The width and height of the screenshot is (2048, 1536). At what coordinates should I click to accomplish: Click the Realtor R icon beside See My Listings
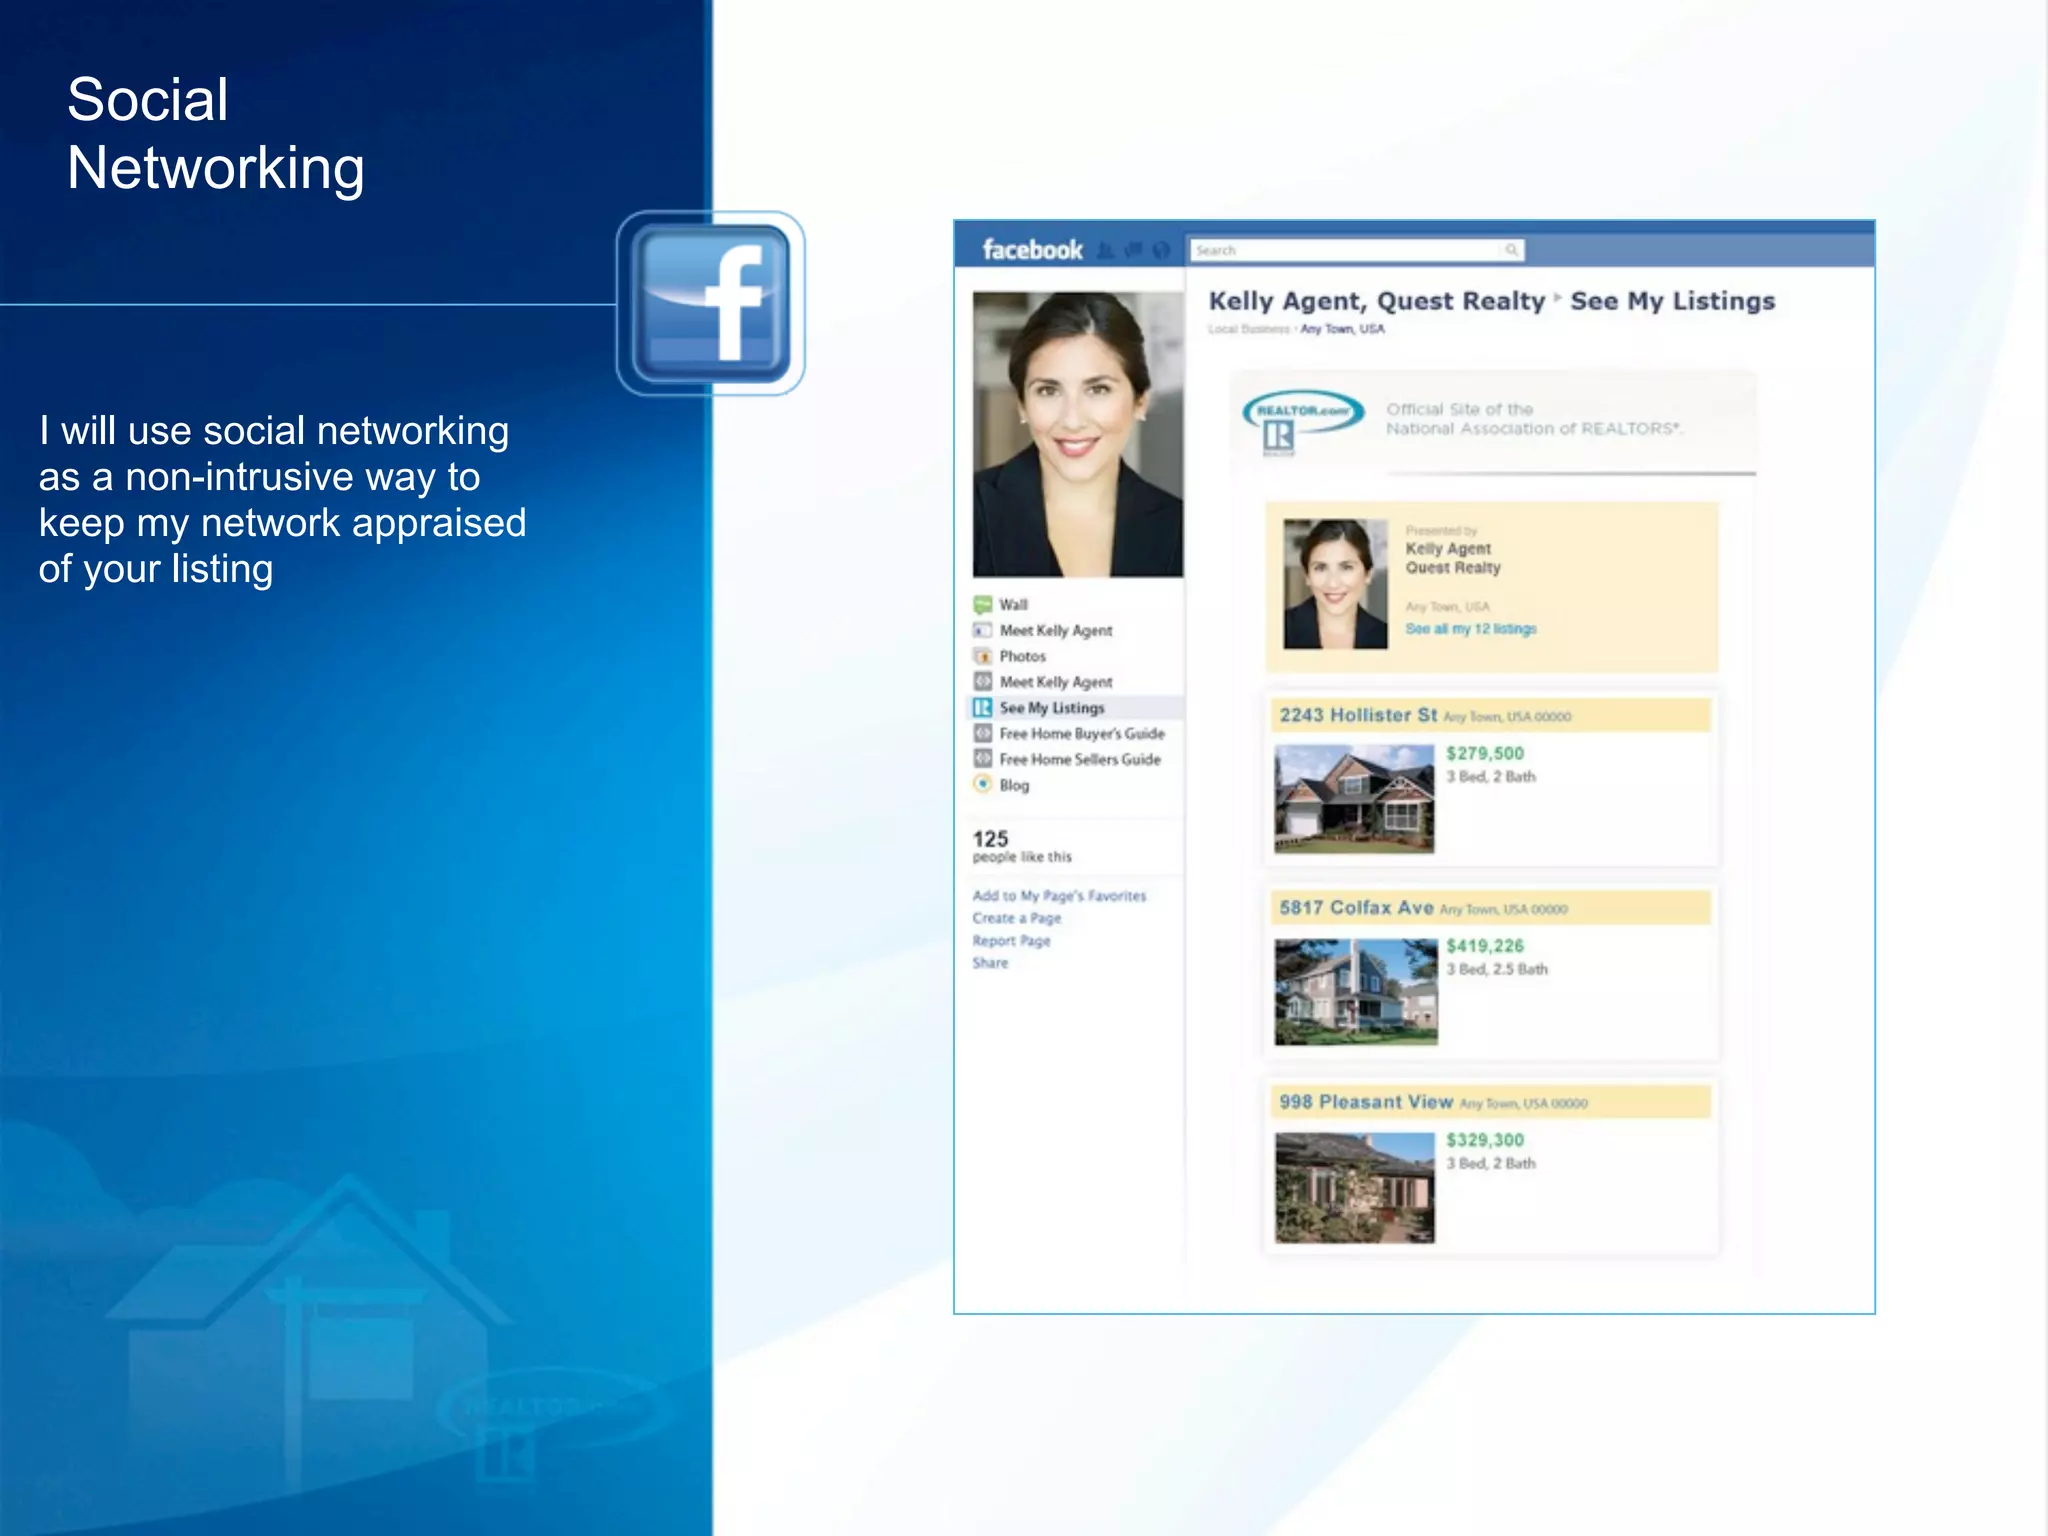pos(983,708)
